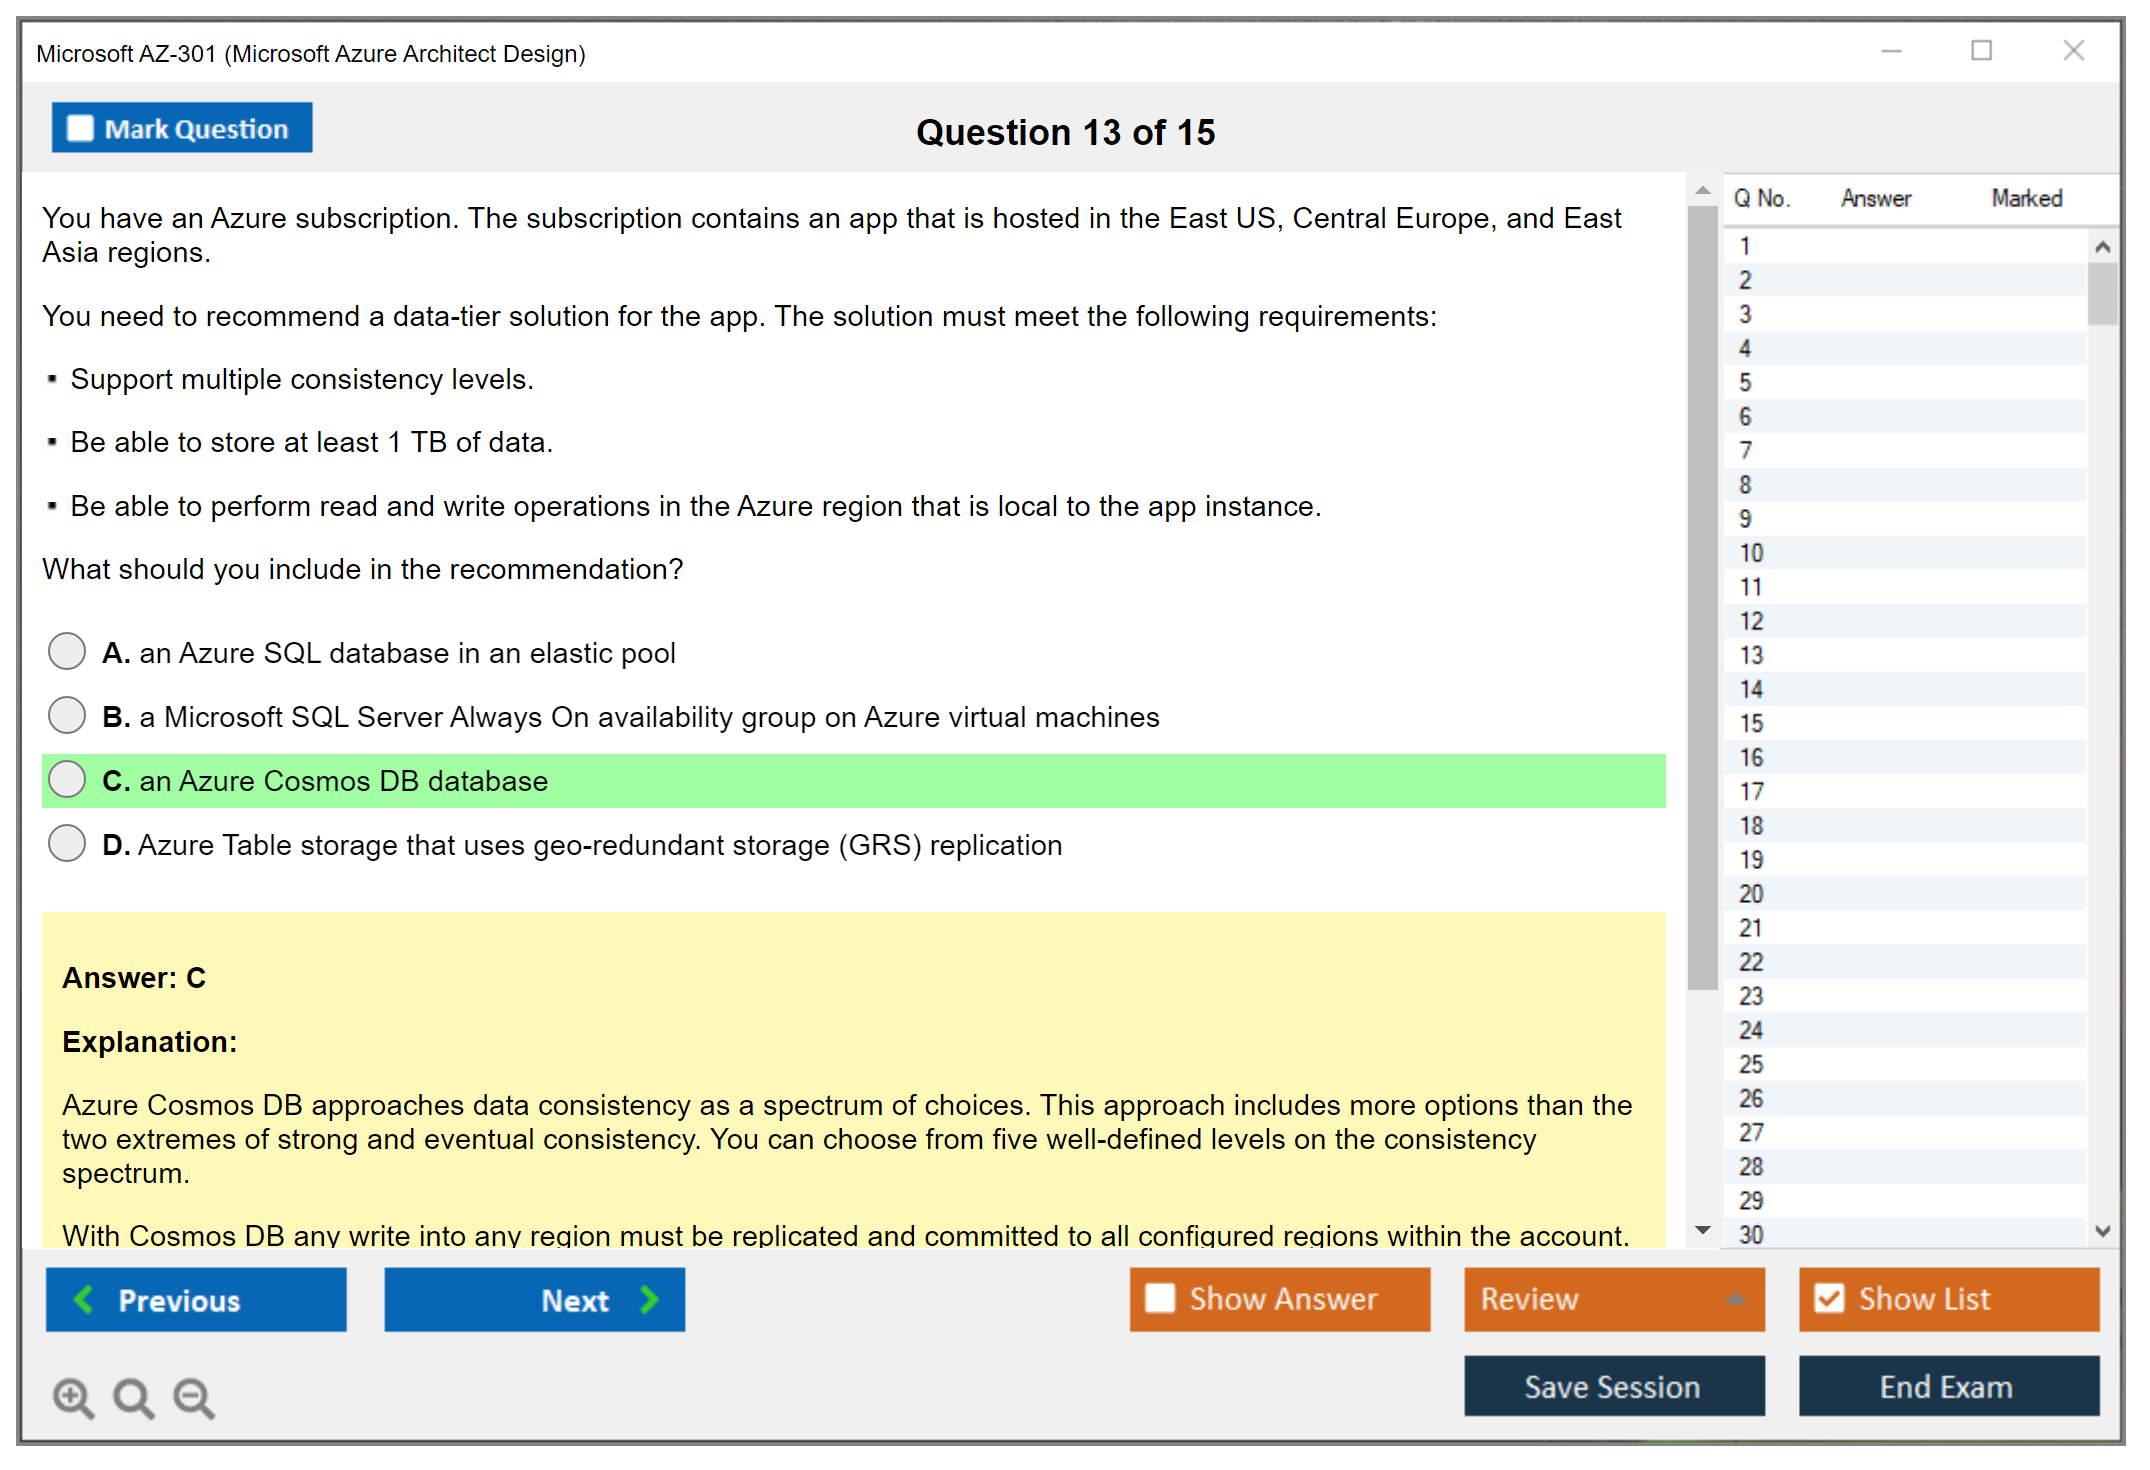Click the End Exam button
This screenshot has height=1470, width=2150.
click(x=1947, y=1386)
